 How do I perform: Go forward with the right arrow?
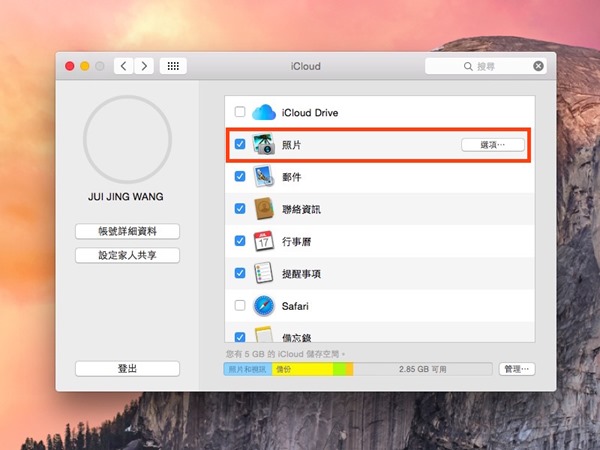point(144,66)
